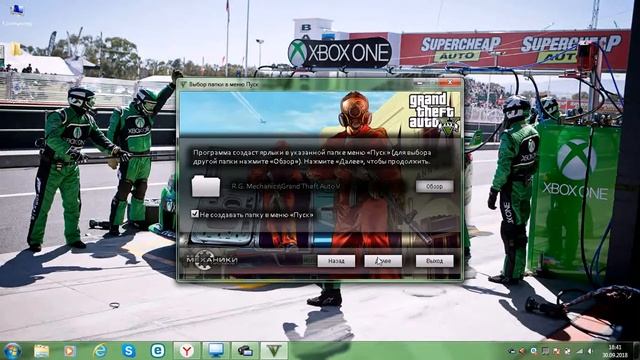Untick 'Не создавать папку в меню Пуск' checkbox
Image resolution: width=640 pixels, height=360 pixels.
click(x=195, y=213)
